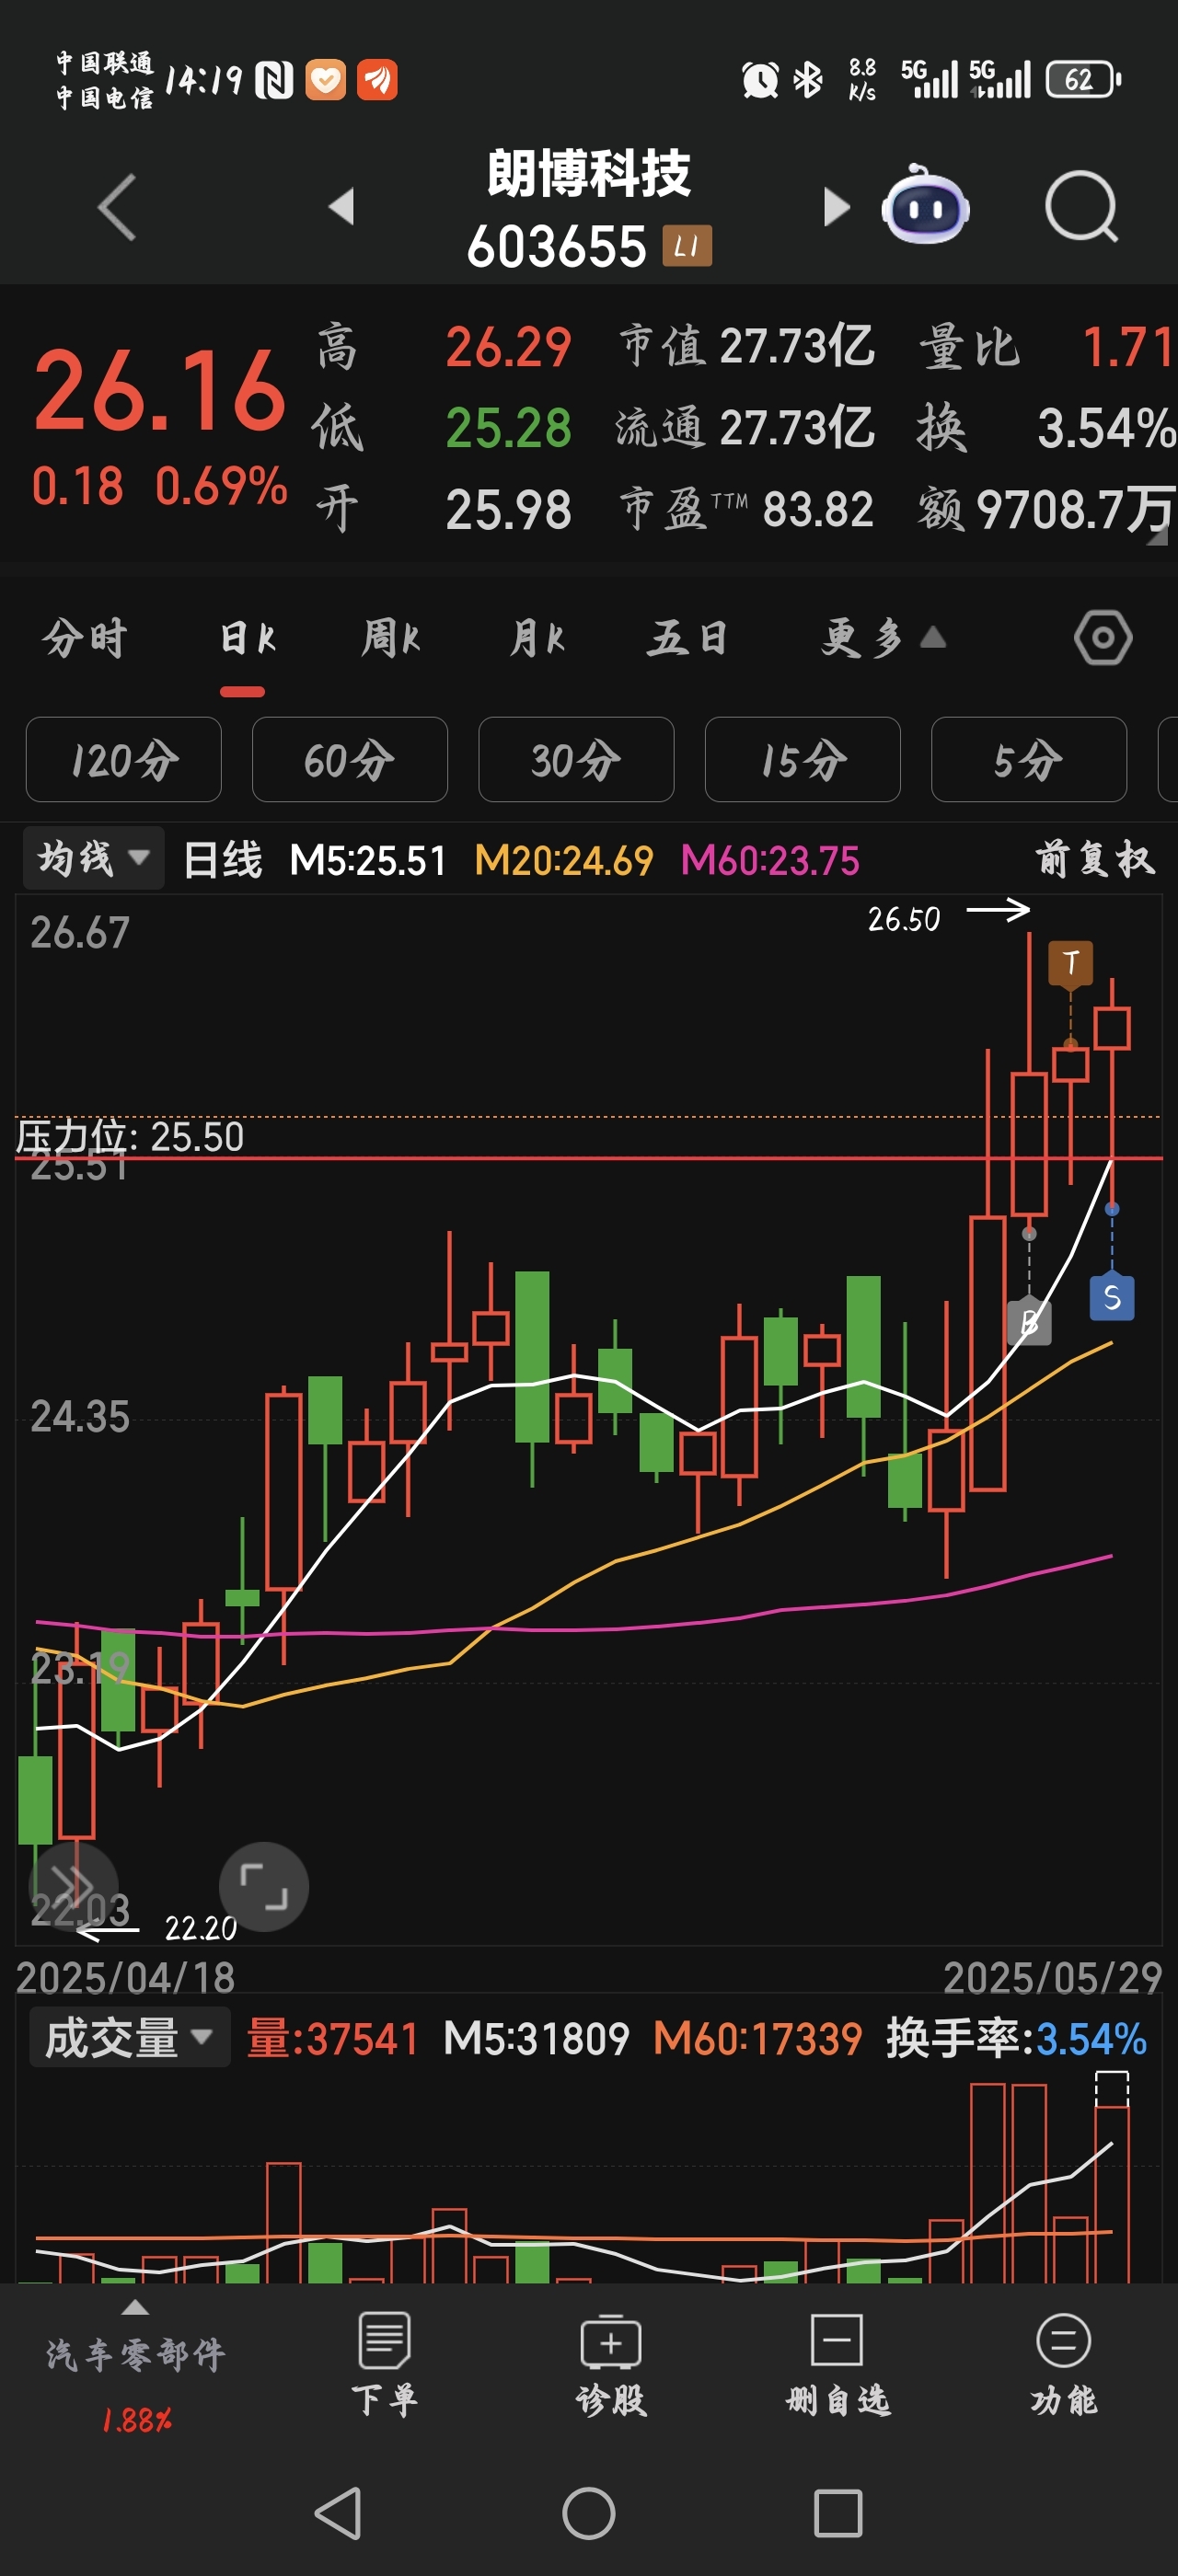Open chart settings hexagon icon
The image size is (1178, 2576).
tap(1103, 638)
